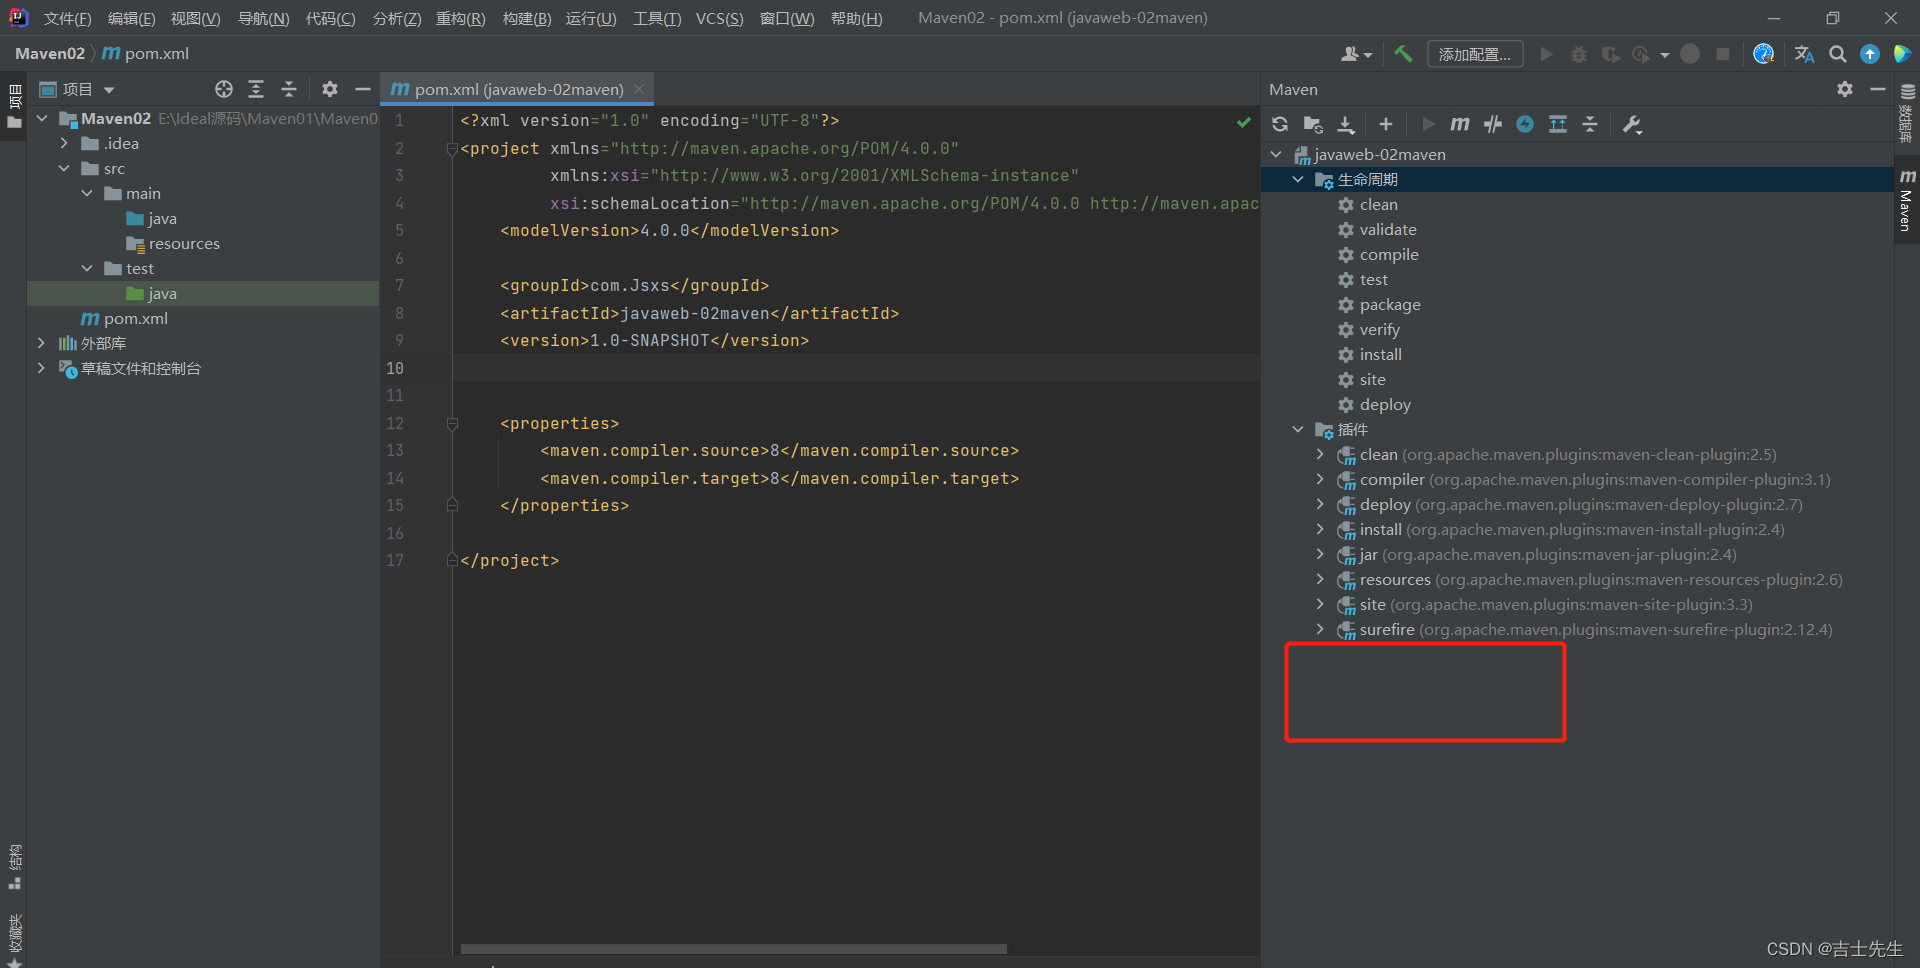Select opened file locate target icon

pos(224,89)
